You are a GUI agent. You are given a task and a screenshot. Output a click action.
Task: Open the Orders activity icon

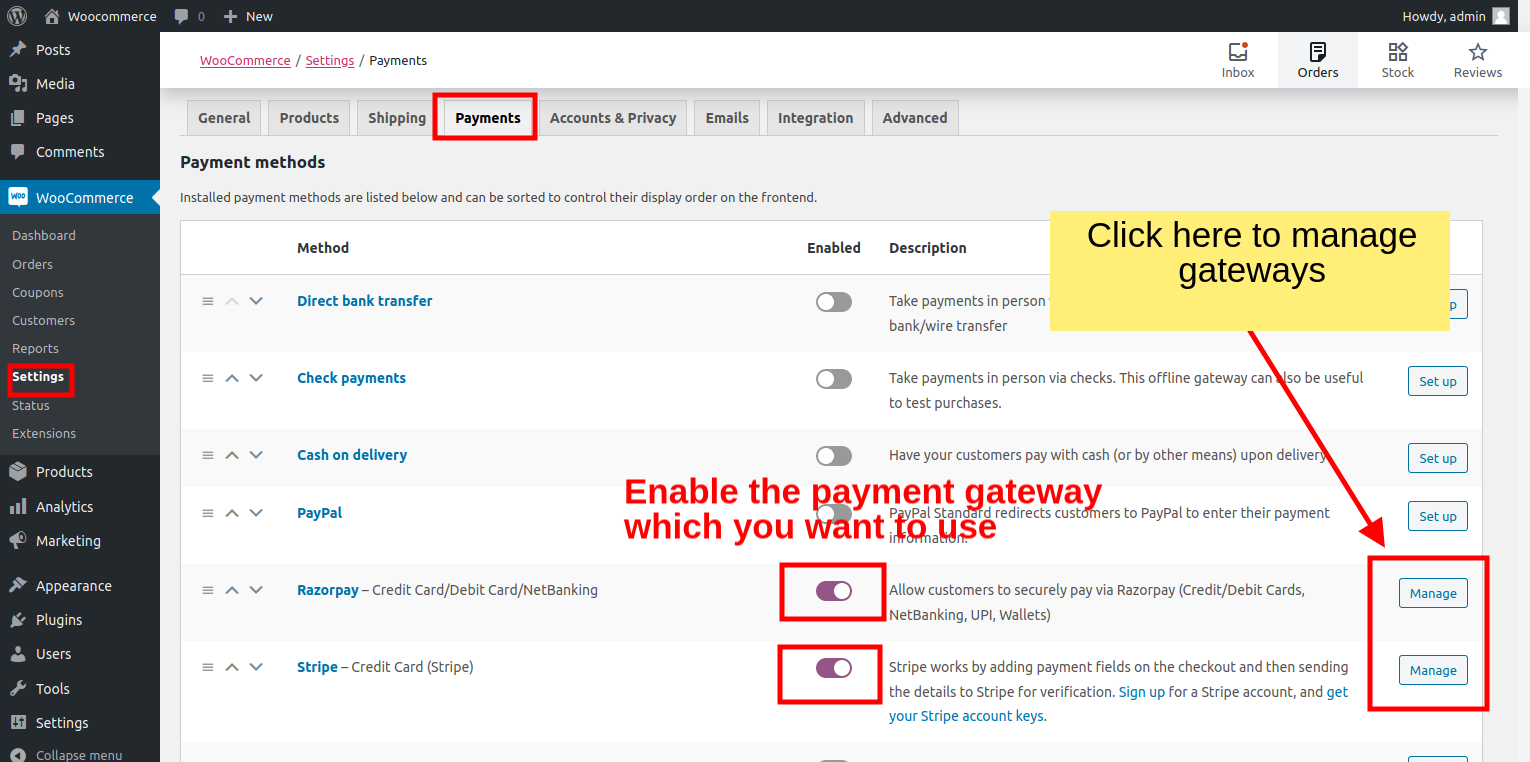[1318, 52]
